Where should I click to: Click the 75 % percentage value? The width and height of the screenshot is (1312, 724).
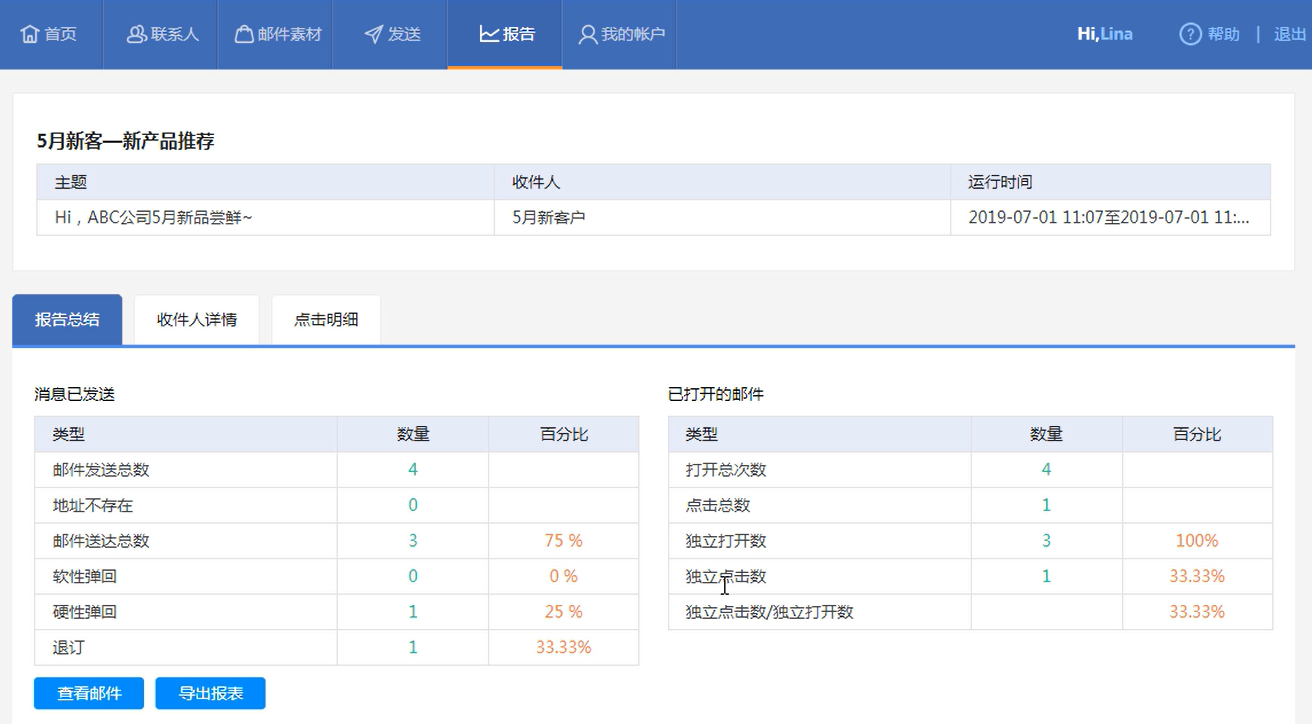coord(563,541)
